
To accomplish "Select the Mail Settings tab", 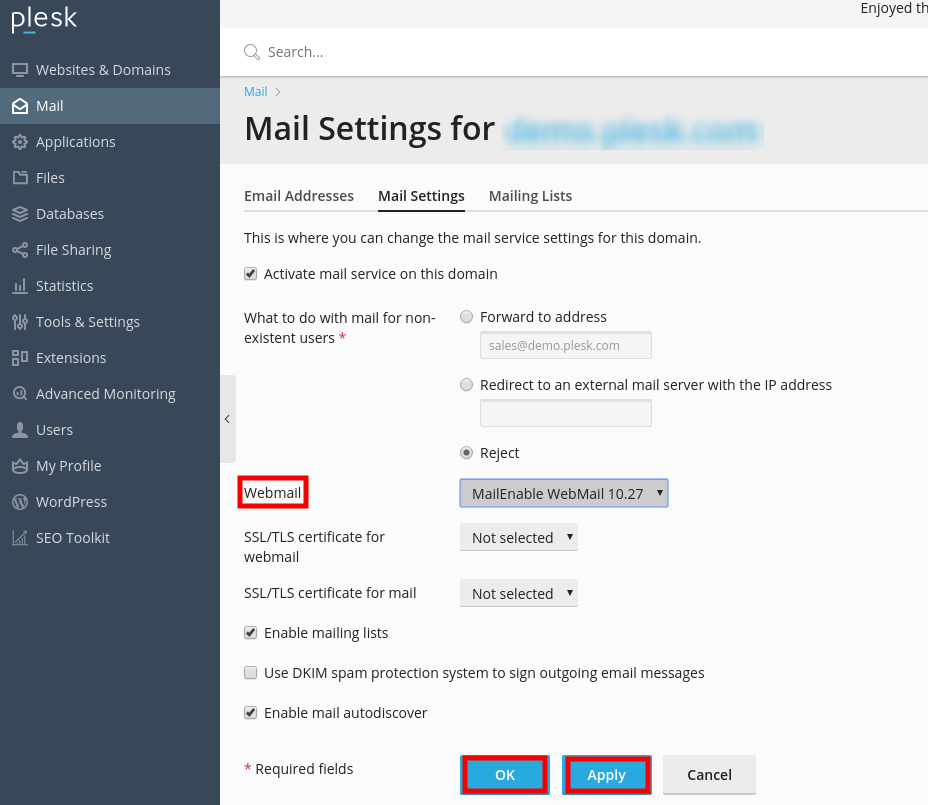I will pyautogui.click(x=421, y=196).
